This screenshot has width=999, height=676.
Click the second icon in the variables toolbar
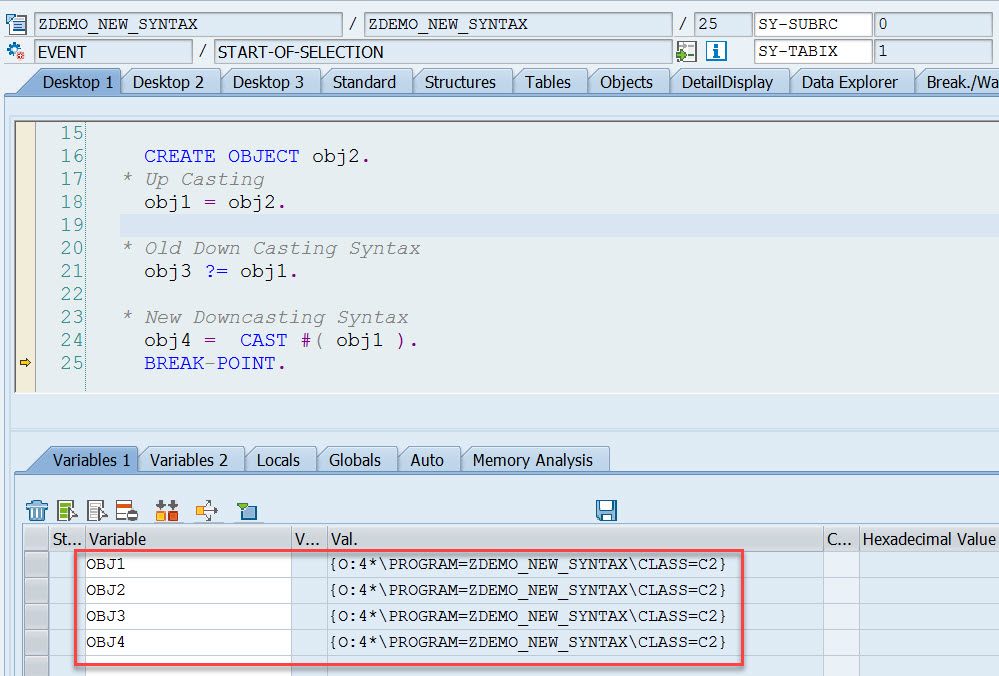(67, 511)
